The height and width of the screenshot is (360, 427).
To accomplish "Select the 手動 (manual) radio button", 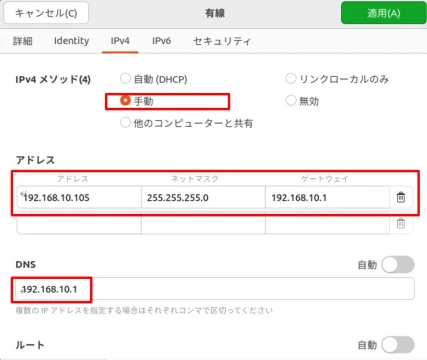I will coord(125,101).
